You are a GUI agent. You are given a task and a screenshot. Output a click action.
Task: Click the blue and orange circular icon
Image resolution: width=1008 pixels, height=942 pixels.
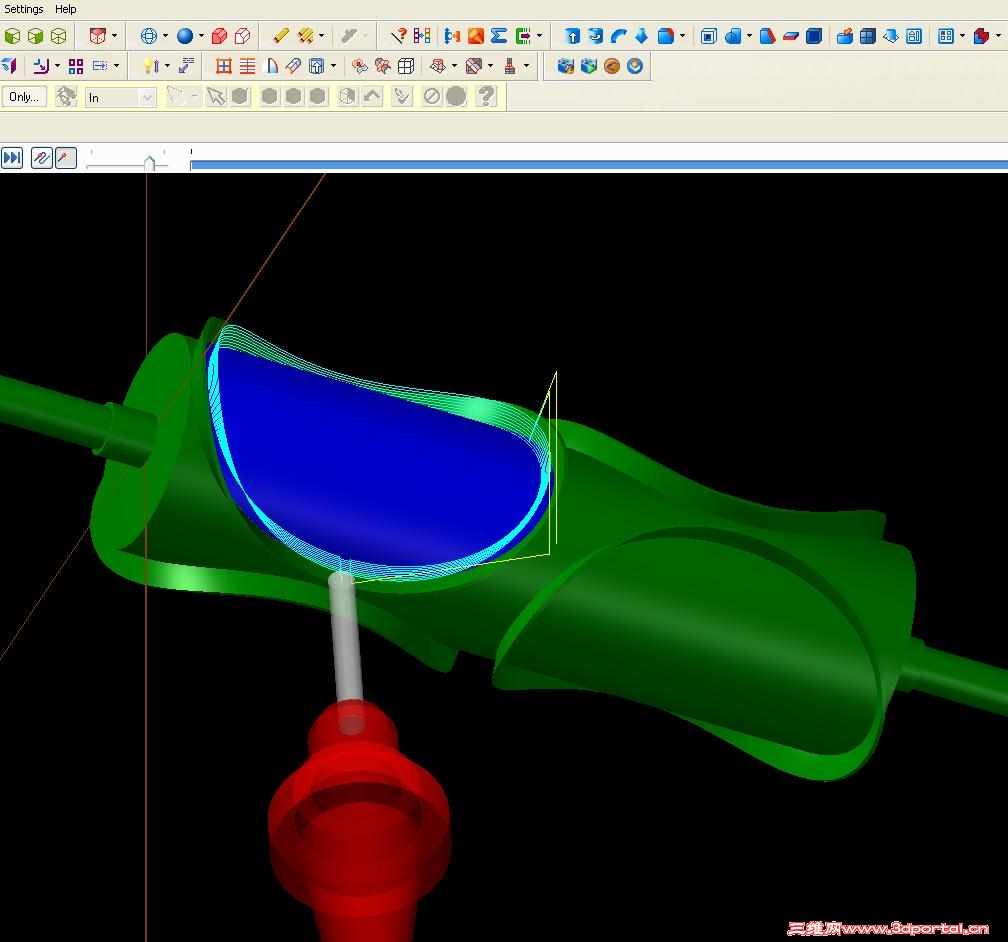pos(634,66)
